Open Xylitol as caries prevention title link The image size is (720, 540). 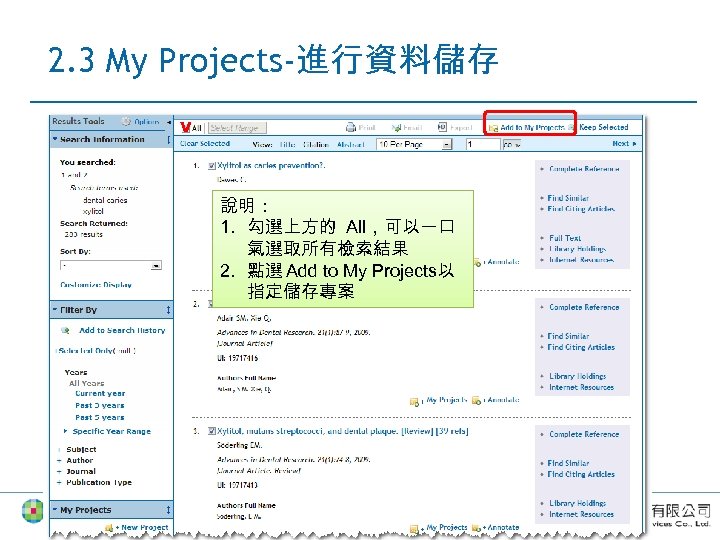[271, 165]
